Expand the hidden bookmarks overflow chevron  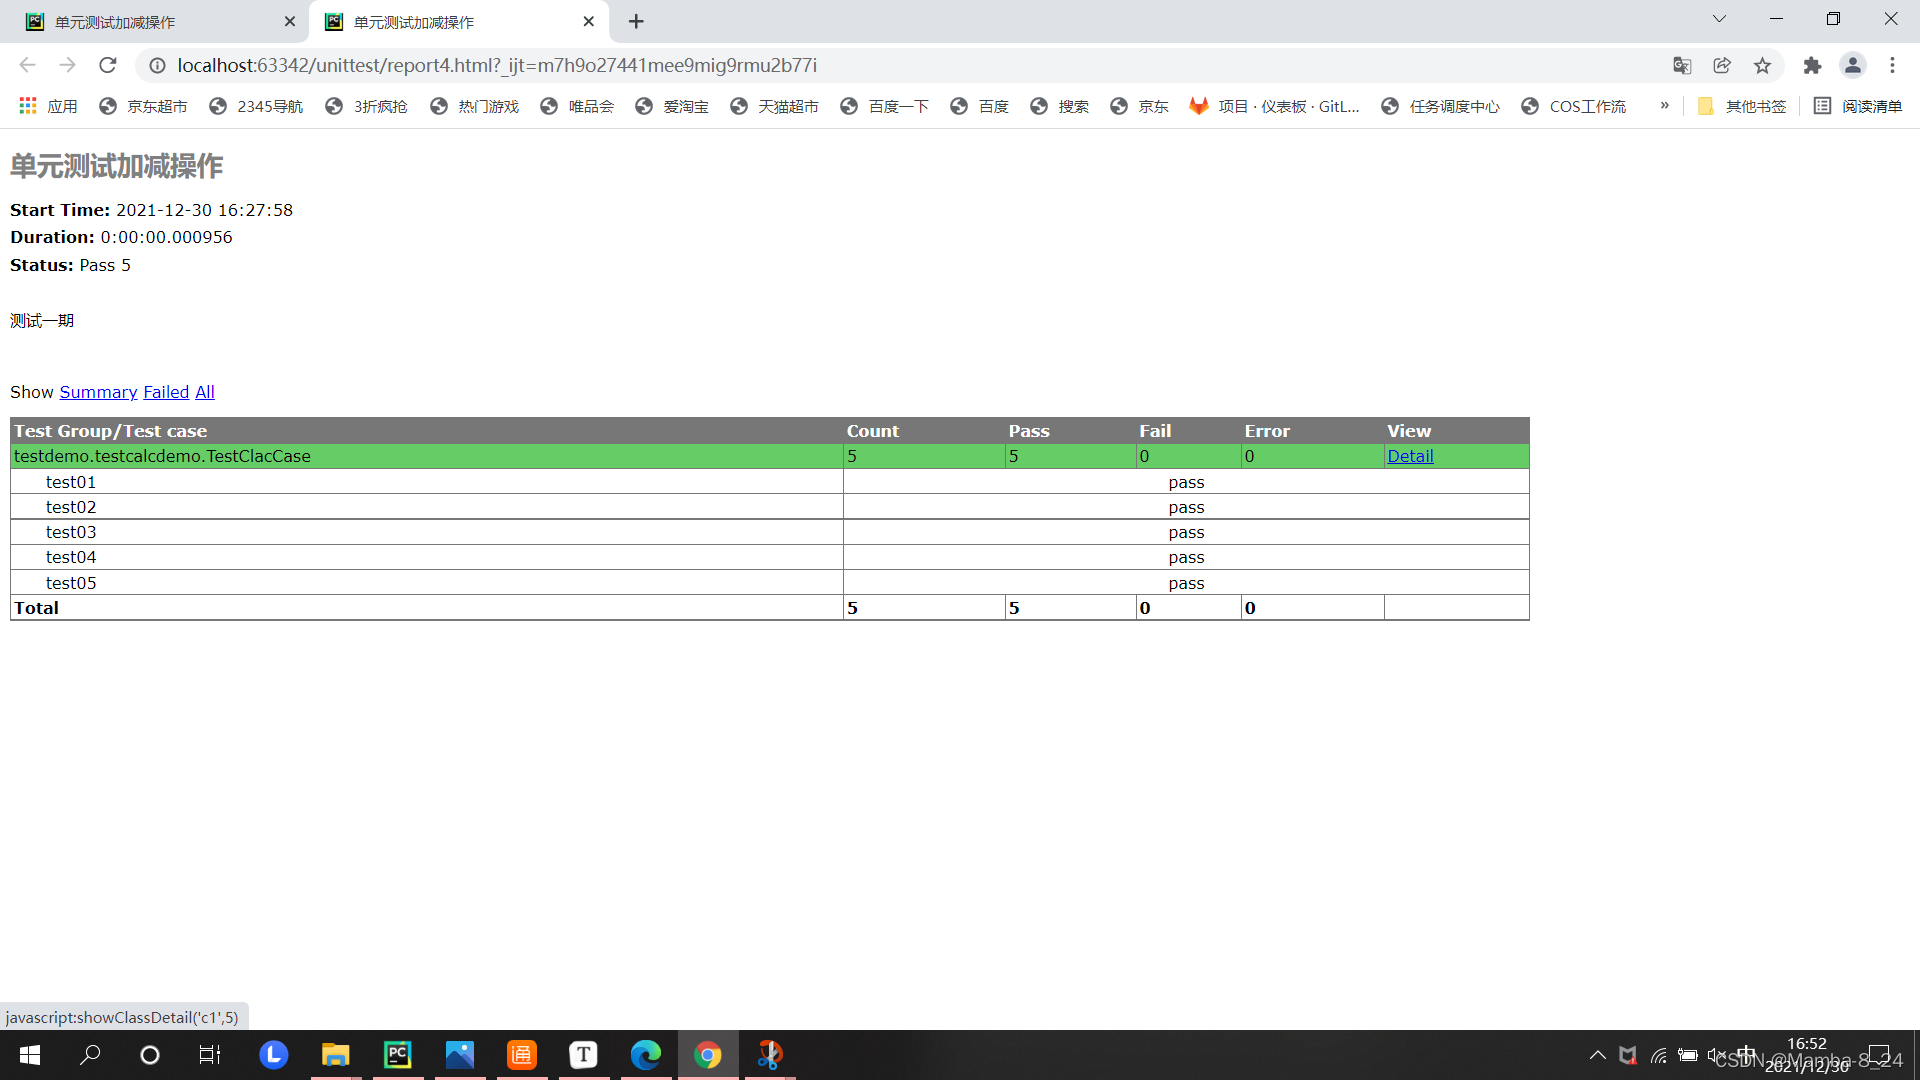(x=1664, y=106)
